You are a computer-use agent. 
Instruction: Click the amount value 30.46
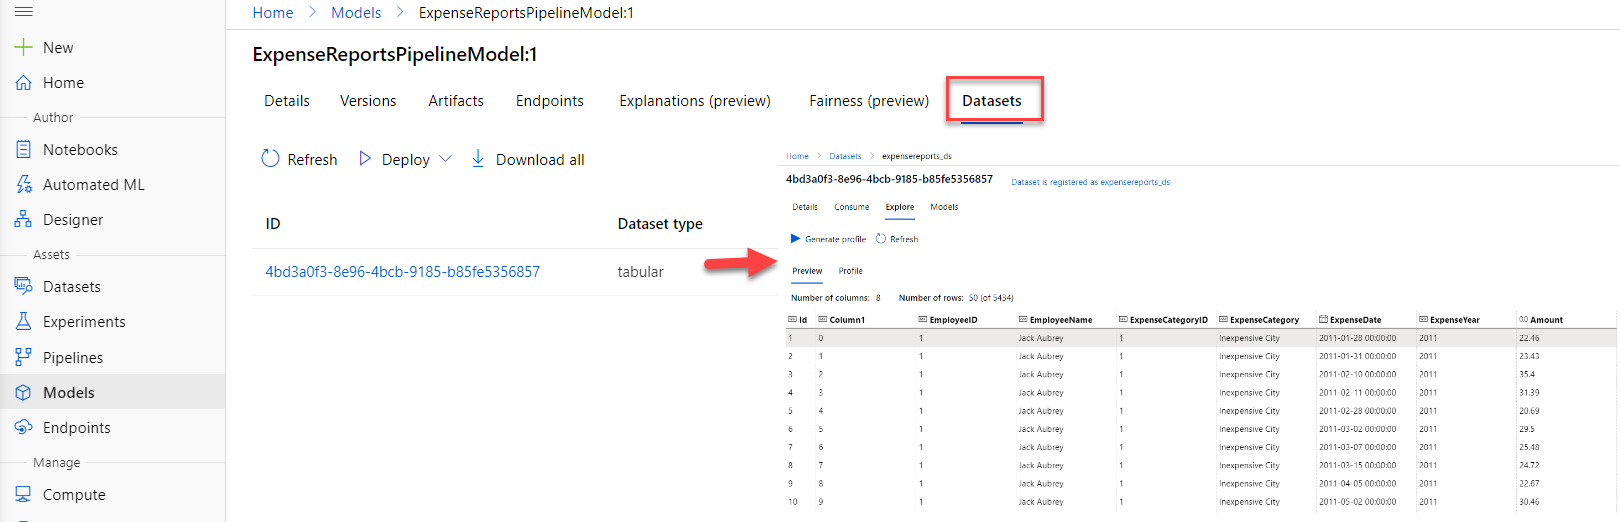point(1529,502)
